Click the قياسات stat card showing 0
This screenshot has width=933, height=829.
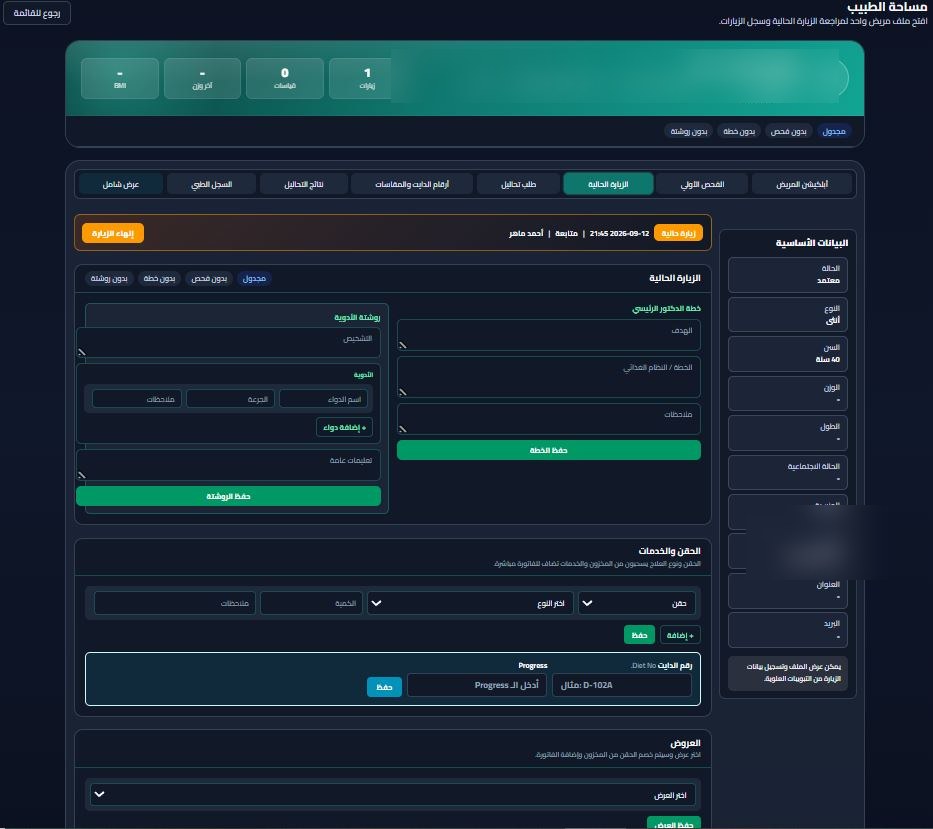(x=285, y=78)
